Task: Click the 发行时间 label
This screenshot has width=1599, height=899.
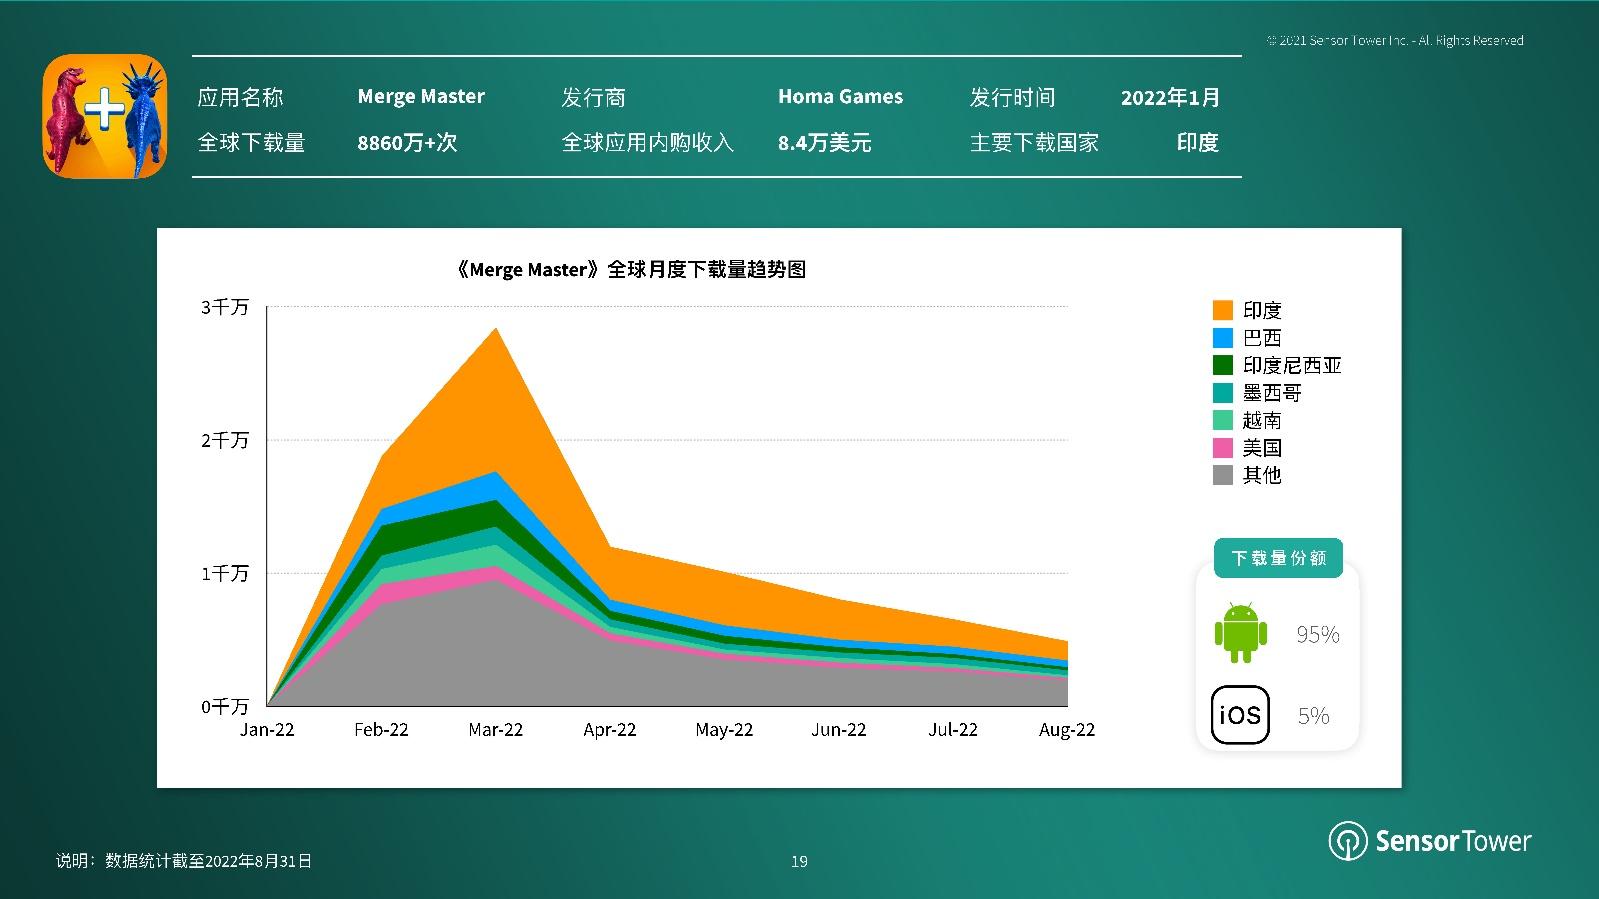Action: (1012, 97)
